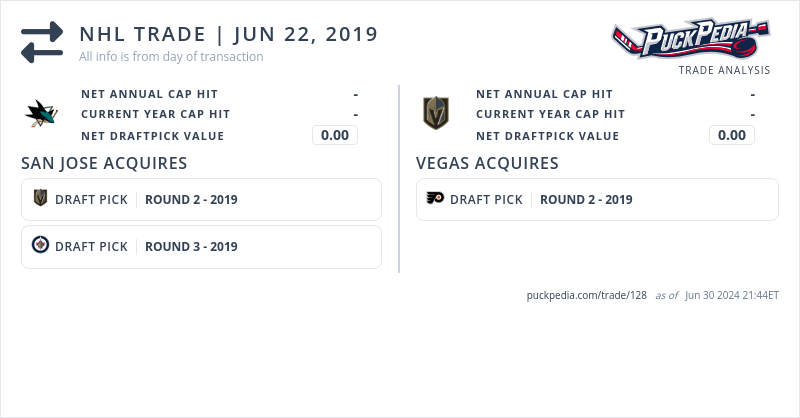Click the Jun 30 2024 timestamp text
The width and height of the screenshot is (800, 418).
point(732,296)
